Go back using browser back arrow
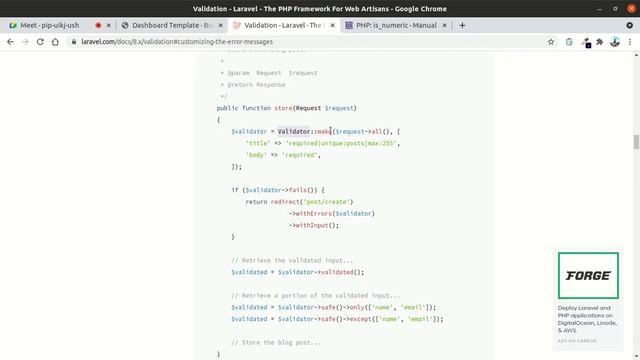Screen dimensions: 640x360 (x=10, y=42)
